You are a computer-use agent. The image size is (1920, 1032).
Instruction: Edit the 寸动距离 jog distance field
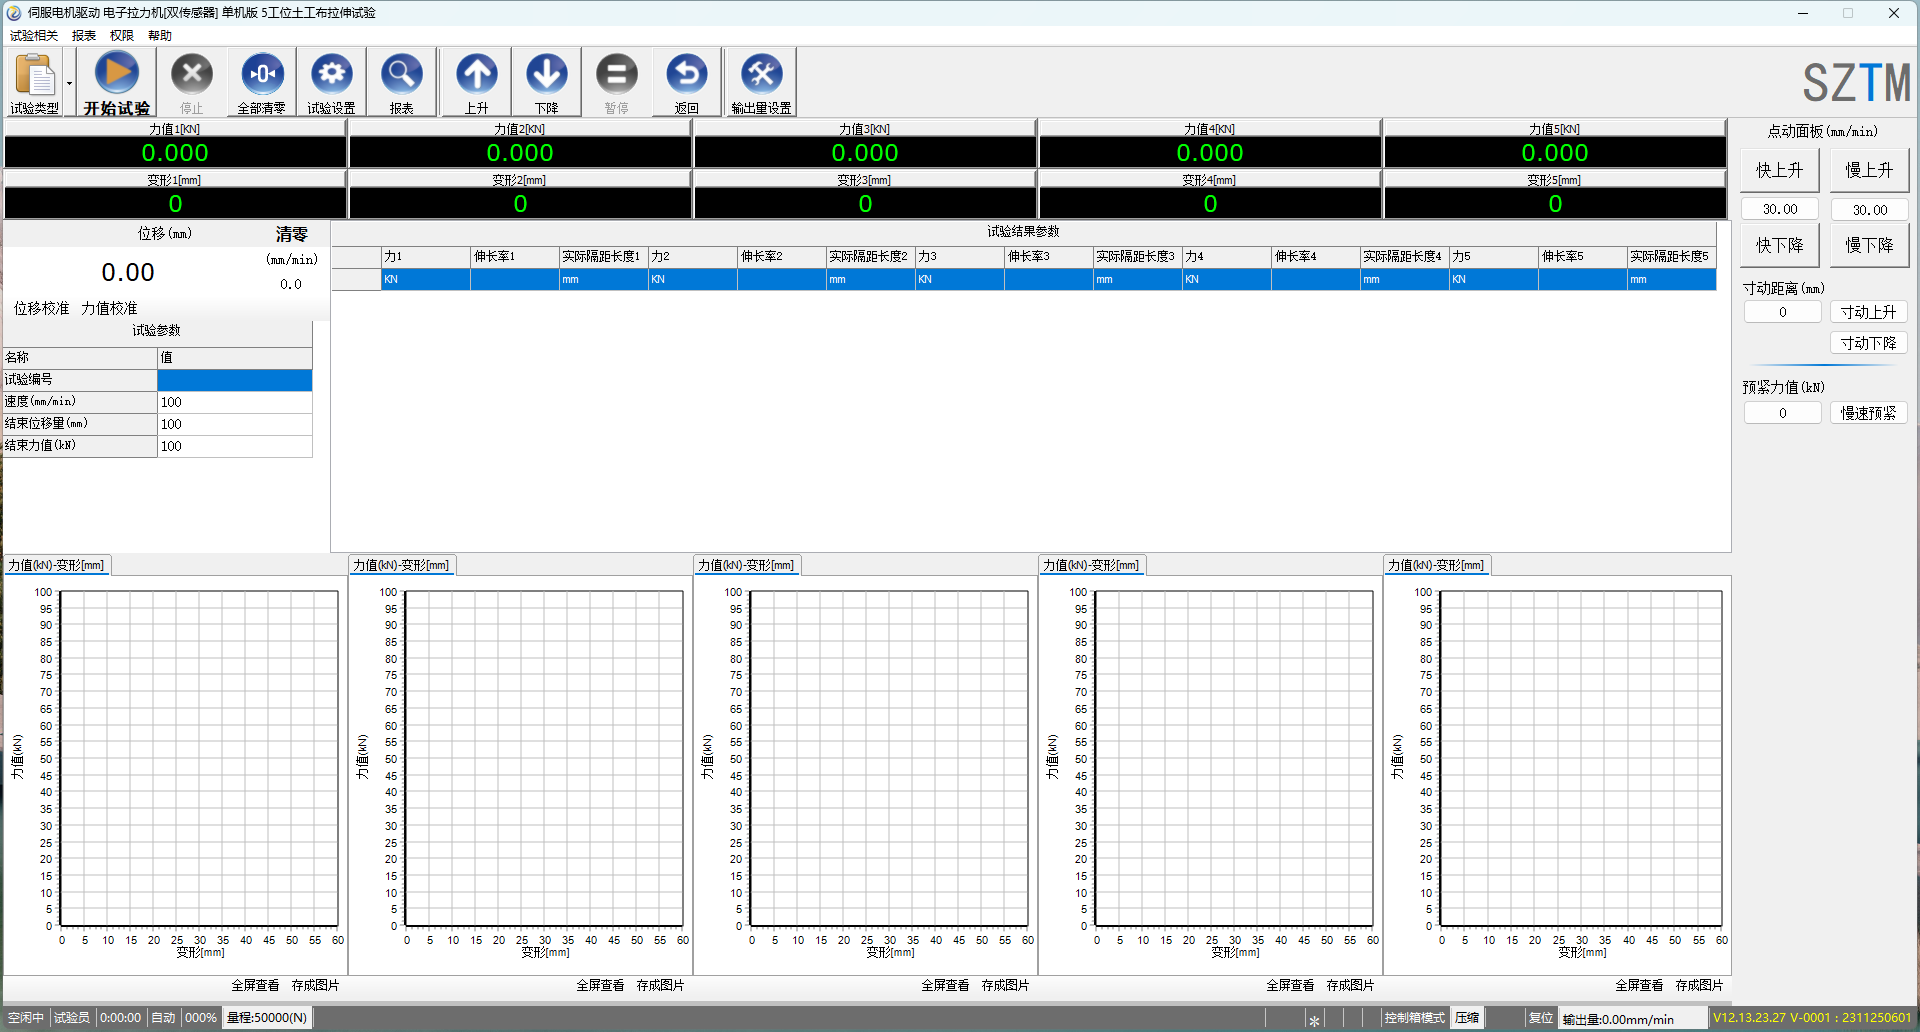point(1783,312)
